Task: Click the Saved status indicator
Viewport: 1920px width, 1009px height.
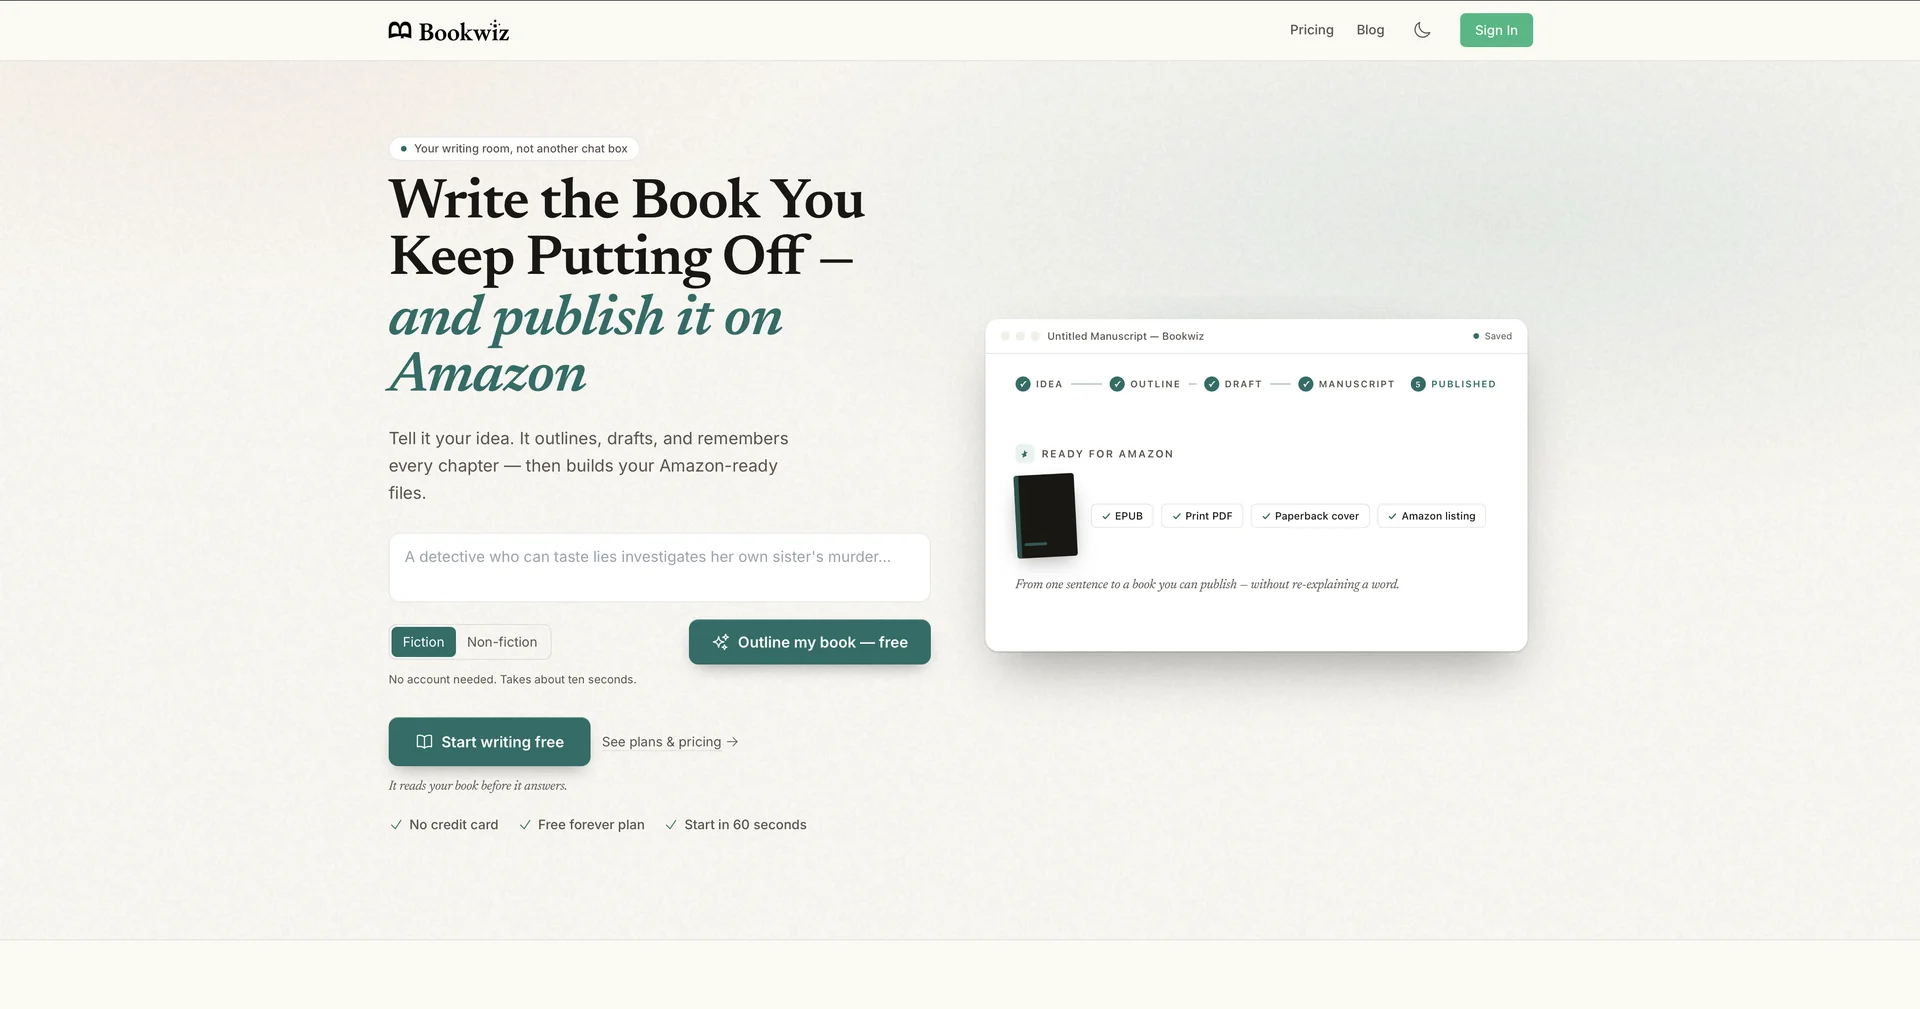Action: (x=1492, y=336)
